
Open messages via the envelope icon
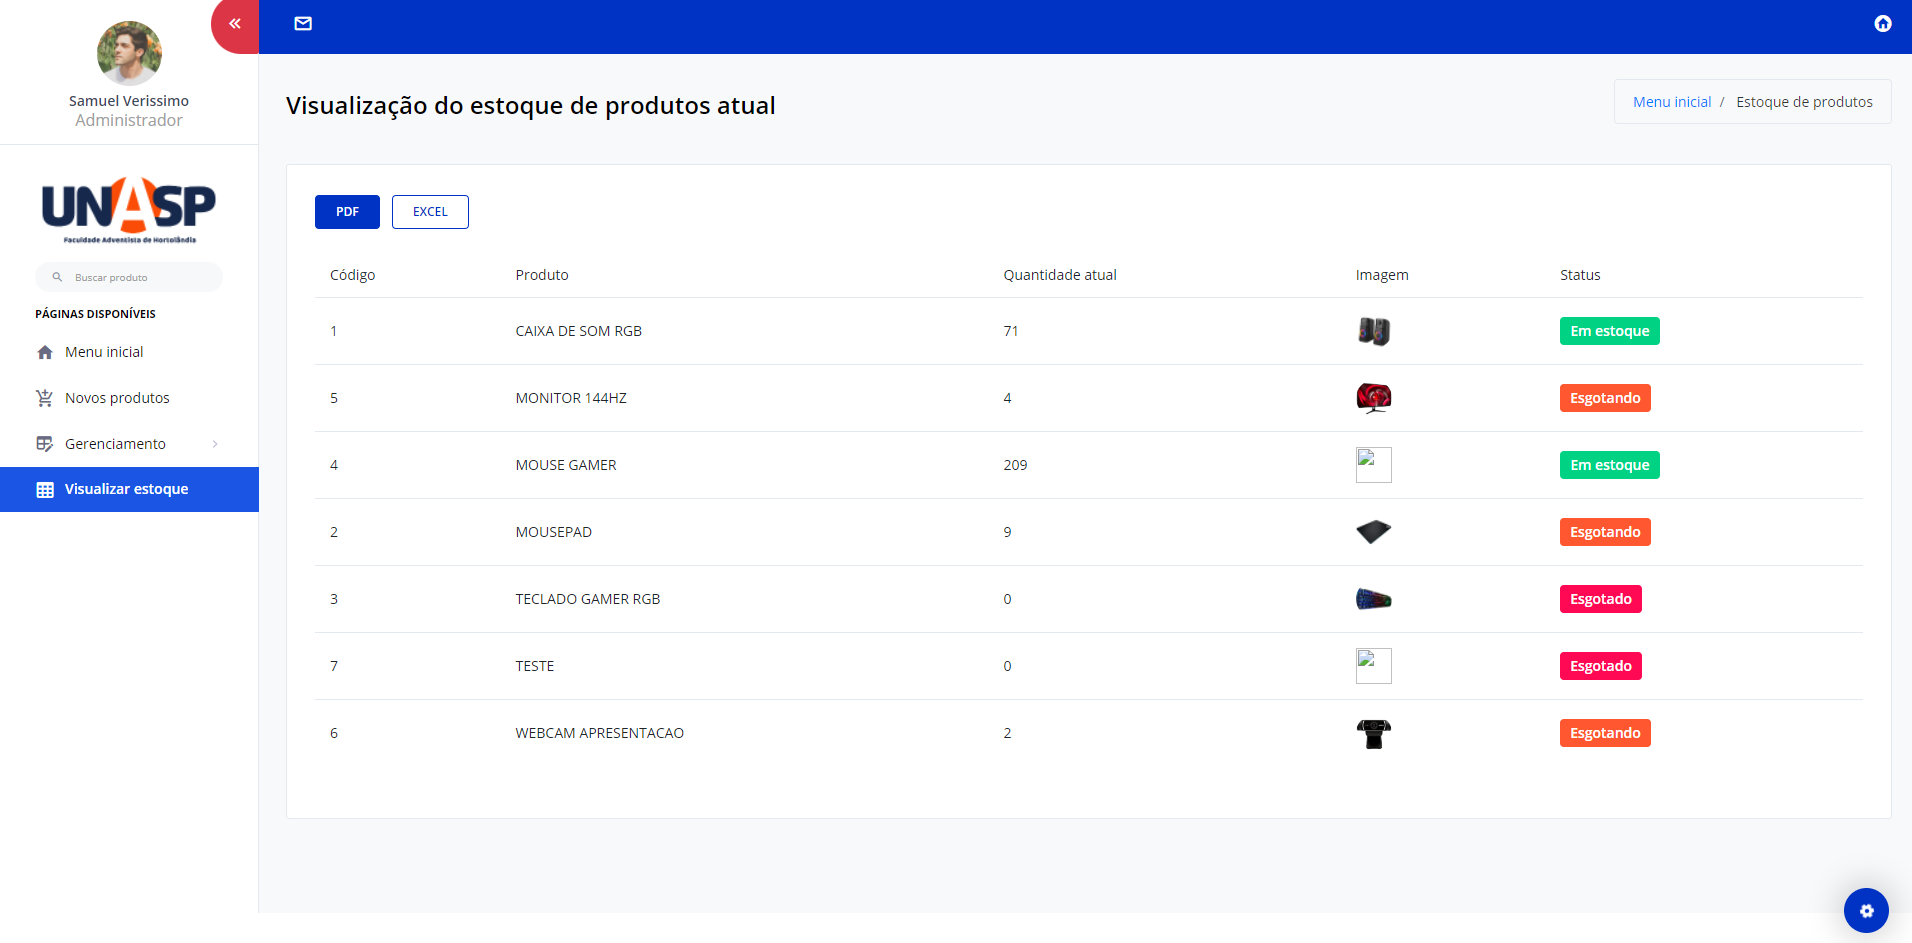click(x=303, y=22)
